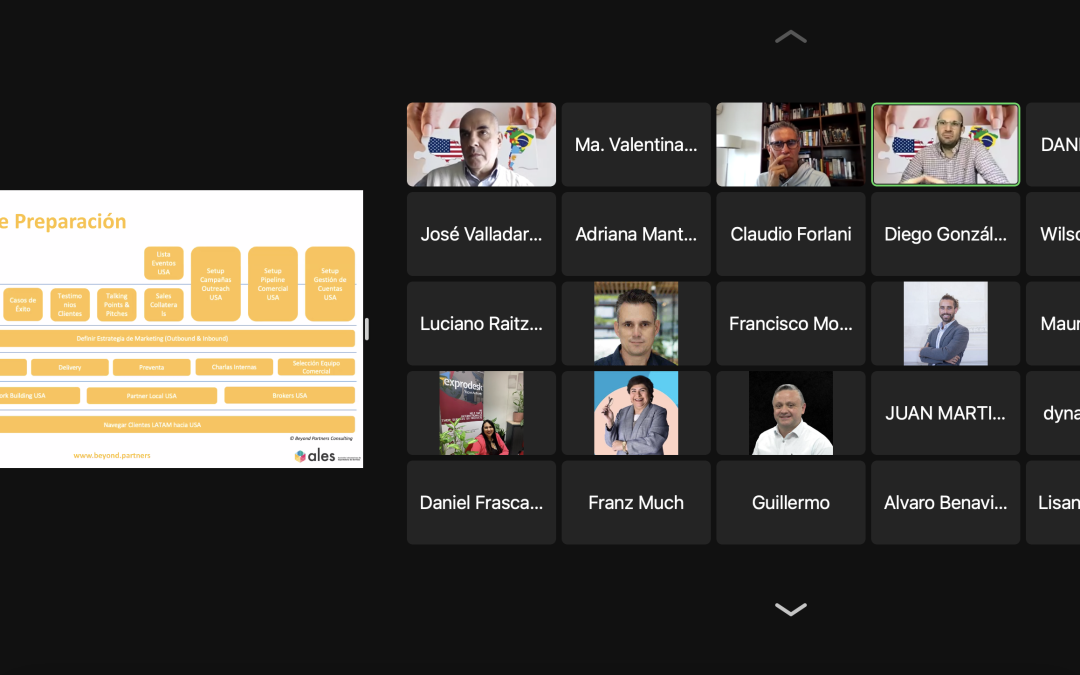This screenshot has height=675, width=1080.
Task: Click the ales logo on the slide
Action: coord(328,456)
